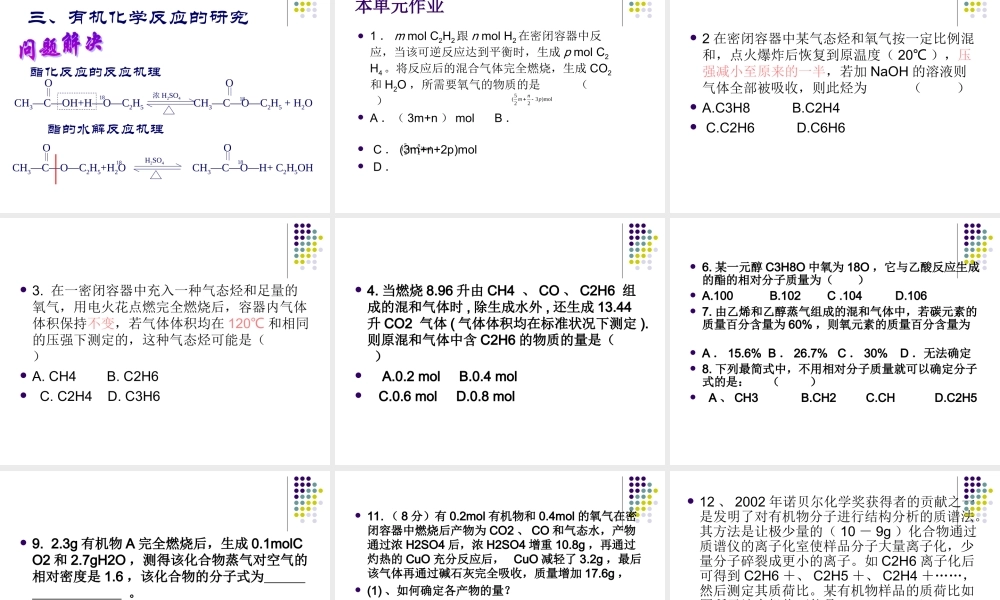This screenshot has width=1000, height=600.
Task: Select answer A.C3H8
Action: point(726,108)
